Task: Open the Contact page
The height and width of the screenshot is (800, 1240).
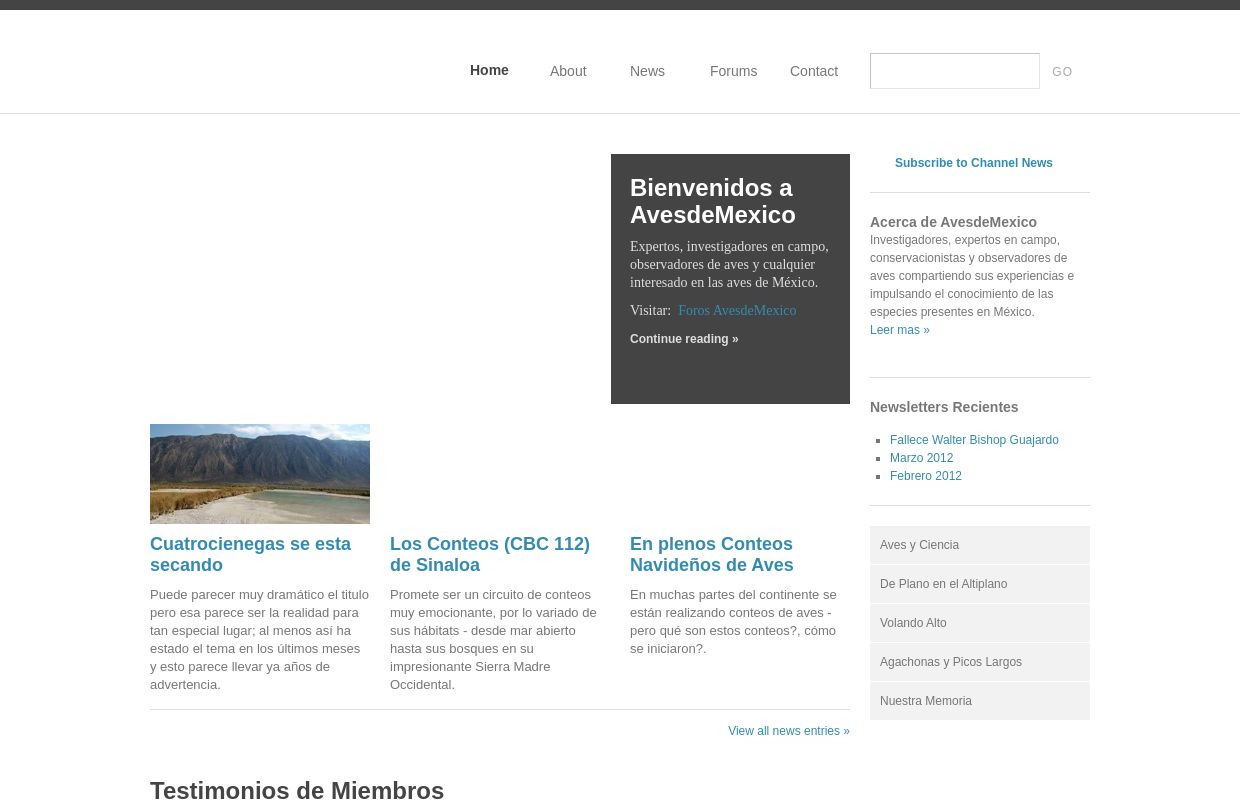Action: pyautogui.click(x=813, y=71)
